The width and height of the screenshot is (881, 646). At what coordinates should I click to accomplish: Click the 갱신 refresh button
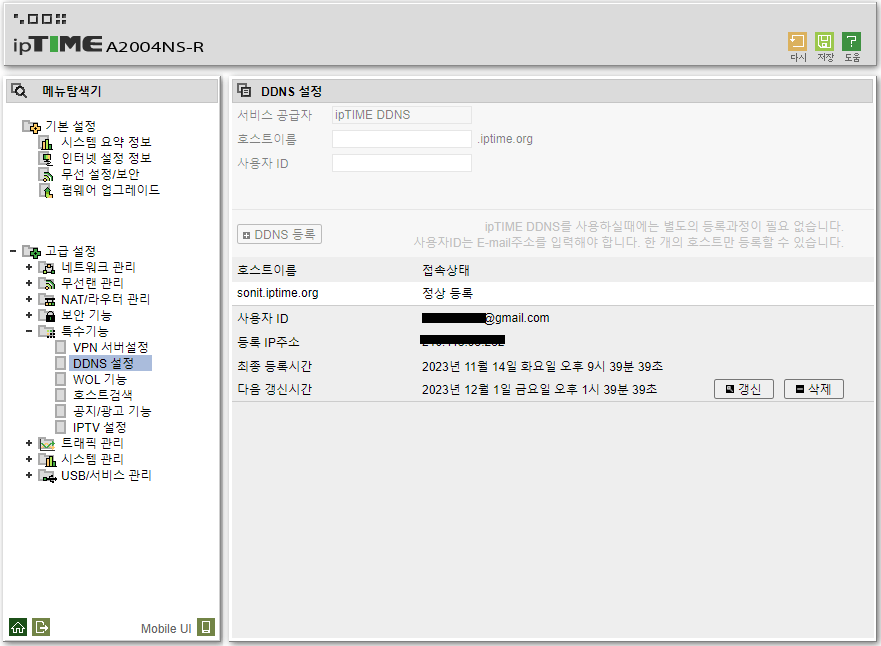click(x=743, y=389)
